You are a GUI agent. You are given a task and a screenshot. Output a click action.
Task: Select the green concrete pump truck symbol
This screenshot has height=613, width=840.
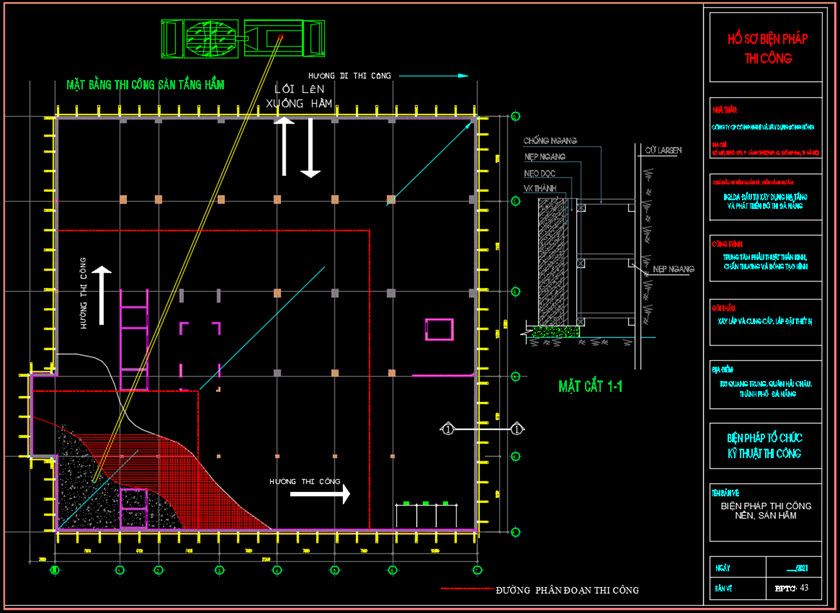(x=242, y=39)
